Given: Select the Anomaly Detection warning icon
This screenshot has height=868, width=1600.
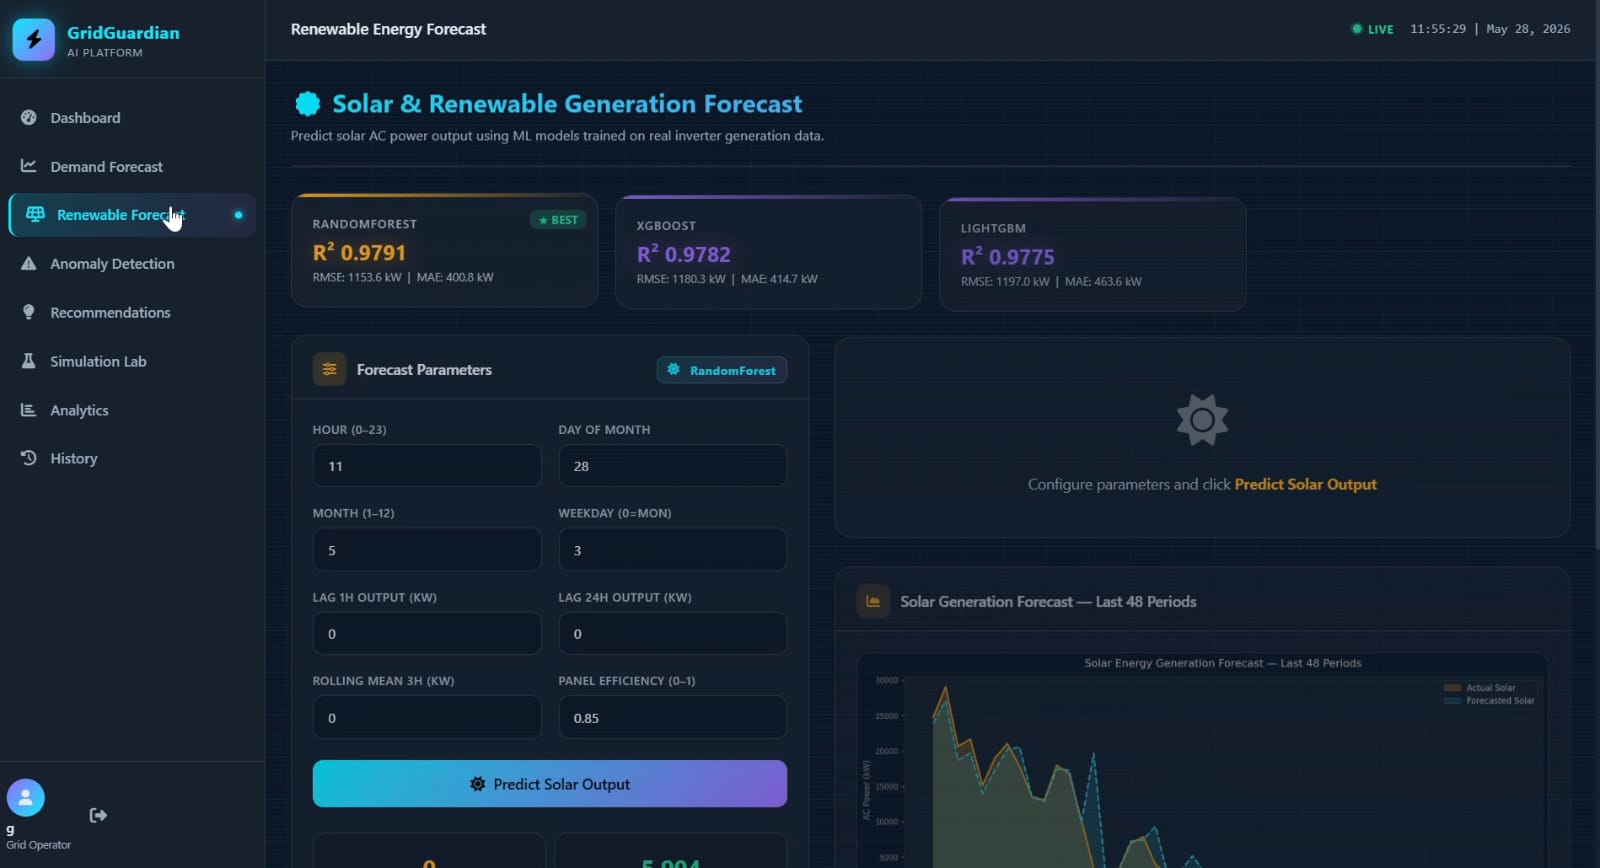Looking at the screenshot, I should (29, 264).
